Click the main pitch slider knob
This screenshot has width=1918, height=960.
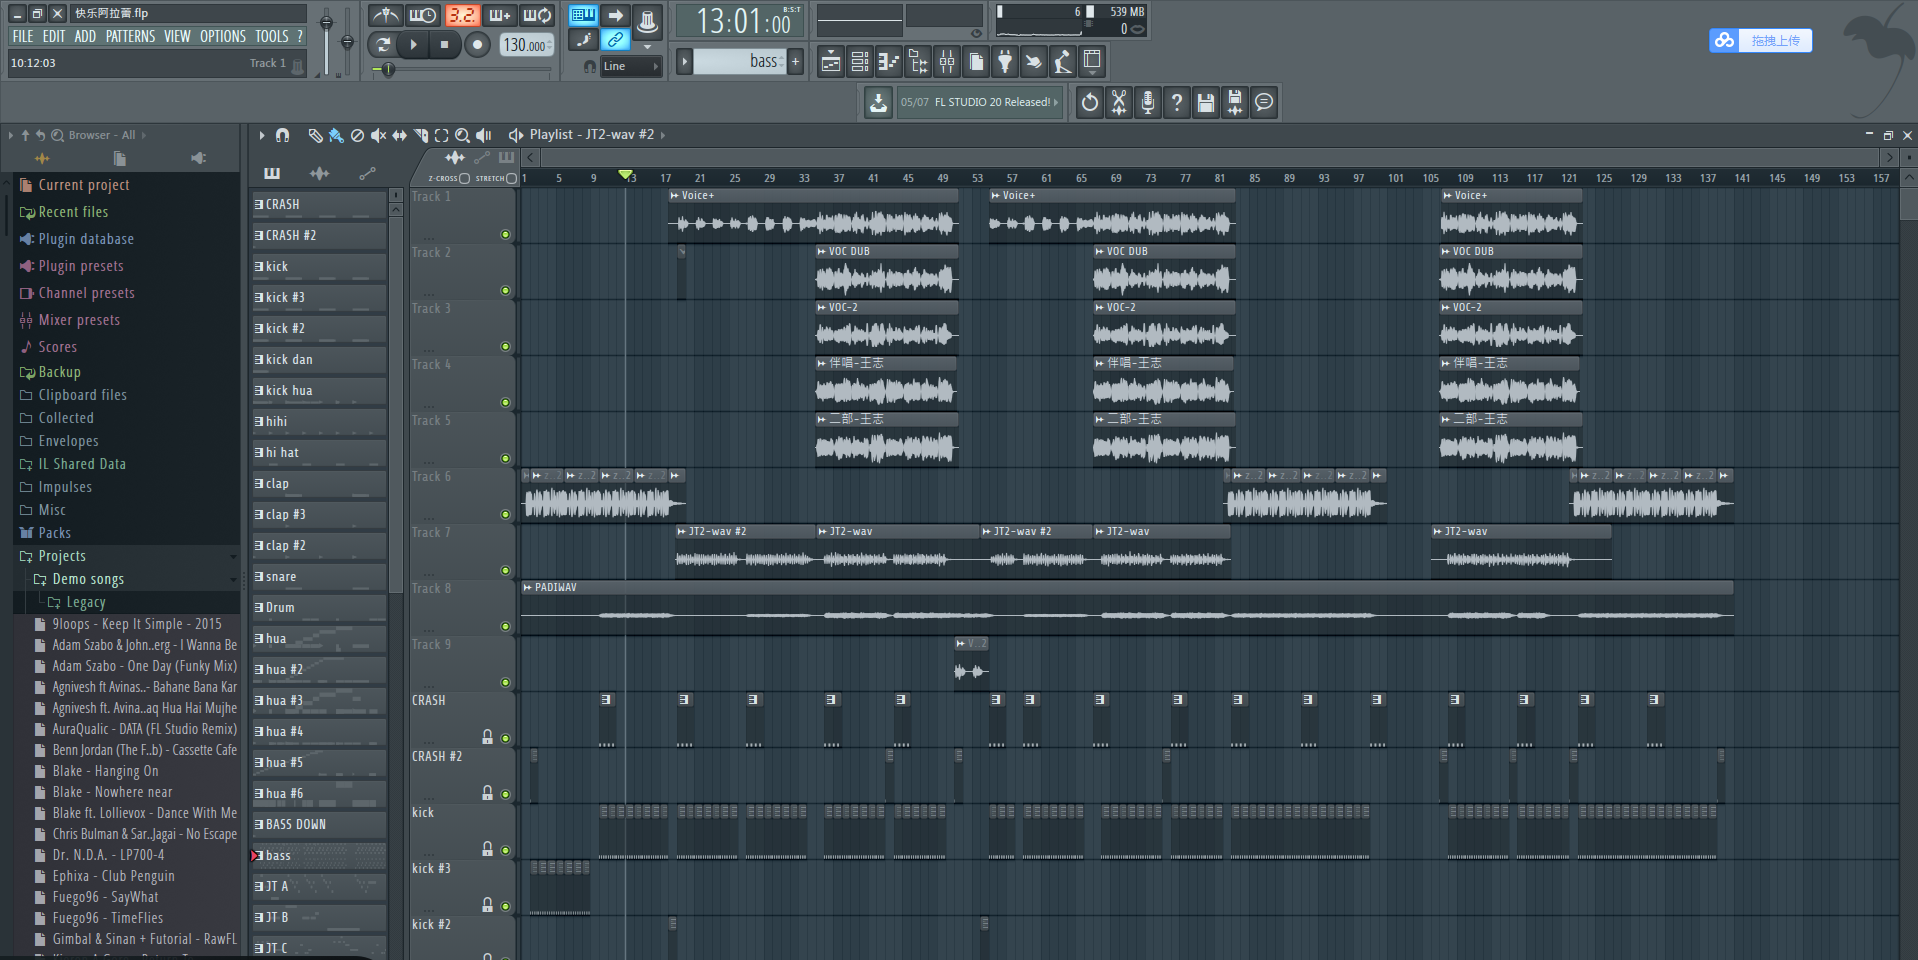347,42
